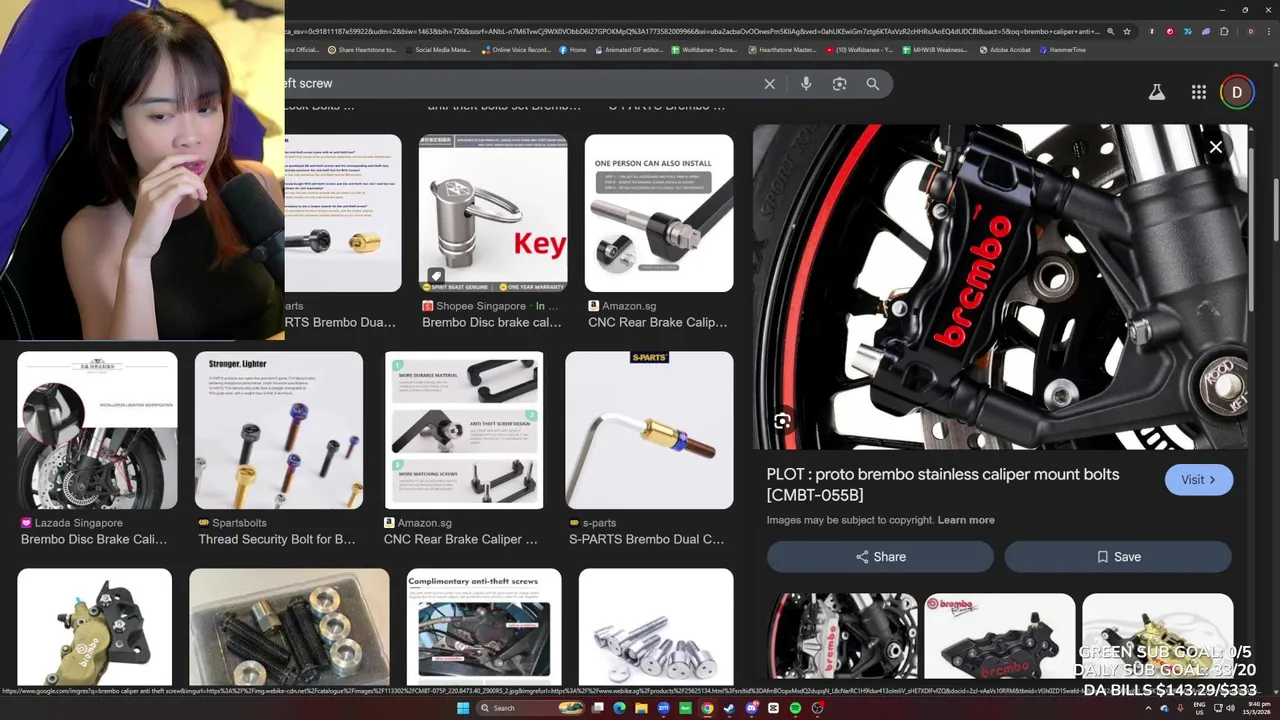The height and width of the screenshot is (720, 1280).
Task: Open Steam from the taskbar
Action: coord(729,708)
